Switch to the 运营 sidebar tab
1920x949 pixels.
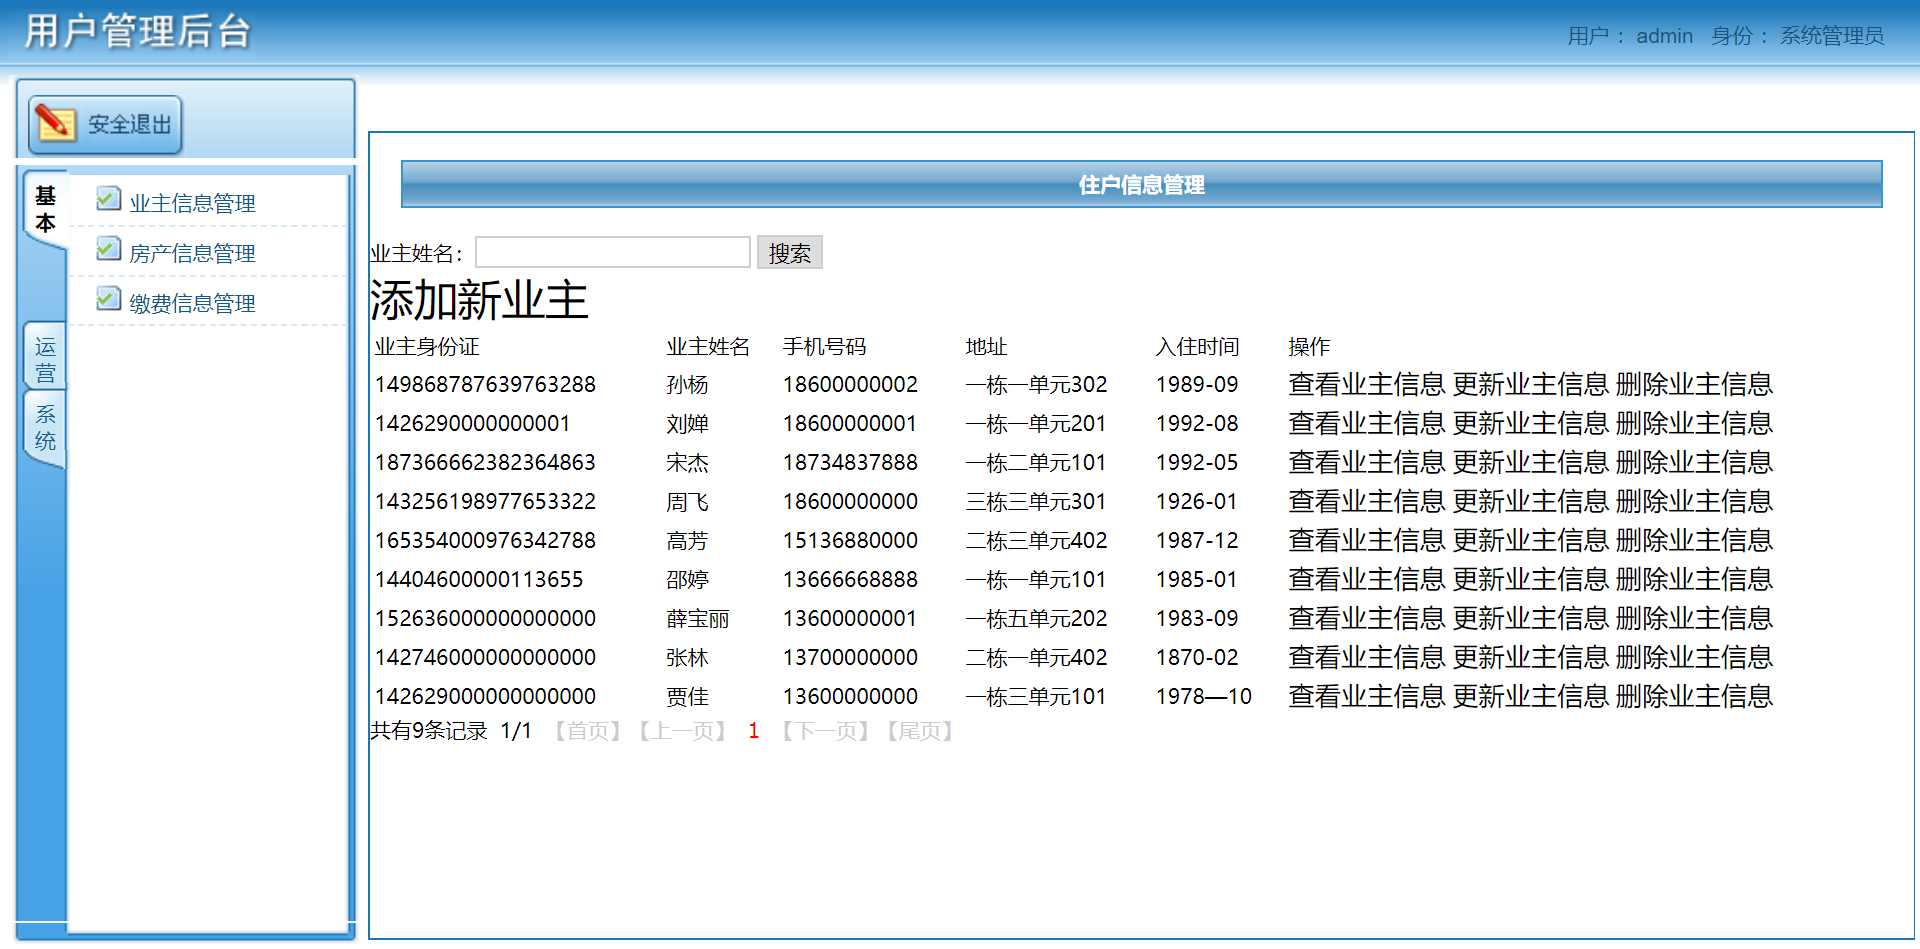click(x=44, y=355)
